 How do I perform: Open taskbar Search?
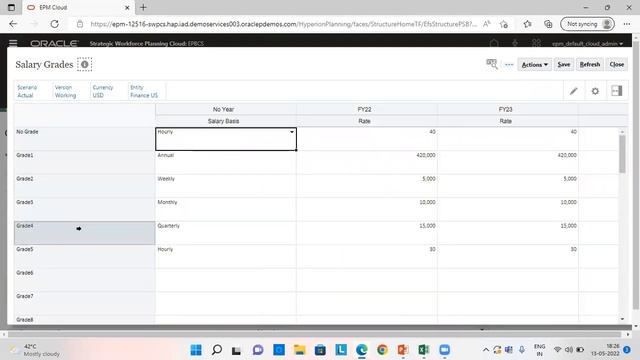(217, 350)
